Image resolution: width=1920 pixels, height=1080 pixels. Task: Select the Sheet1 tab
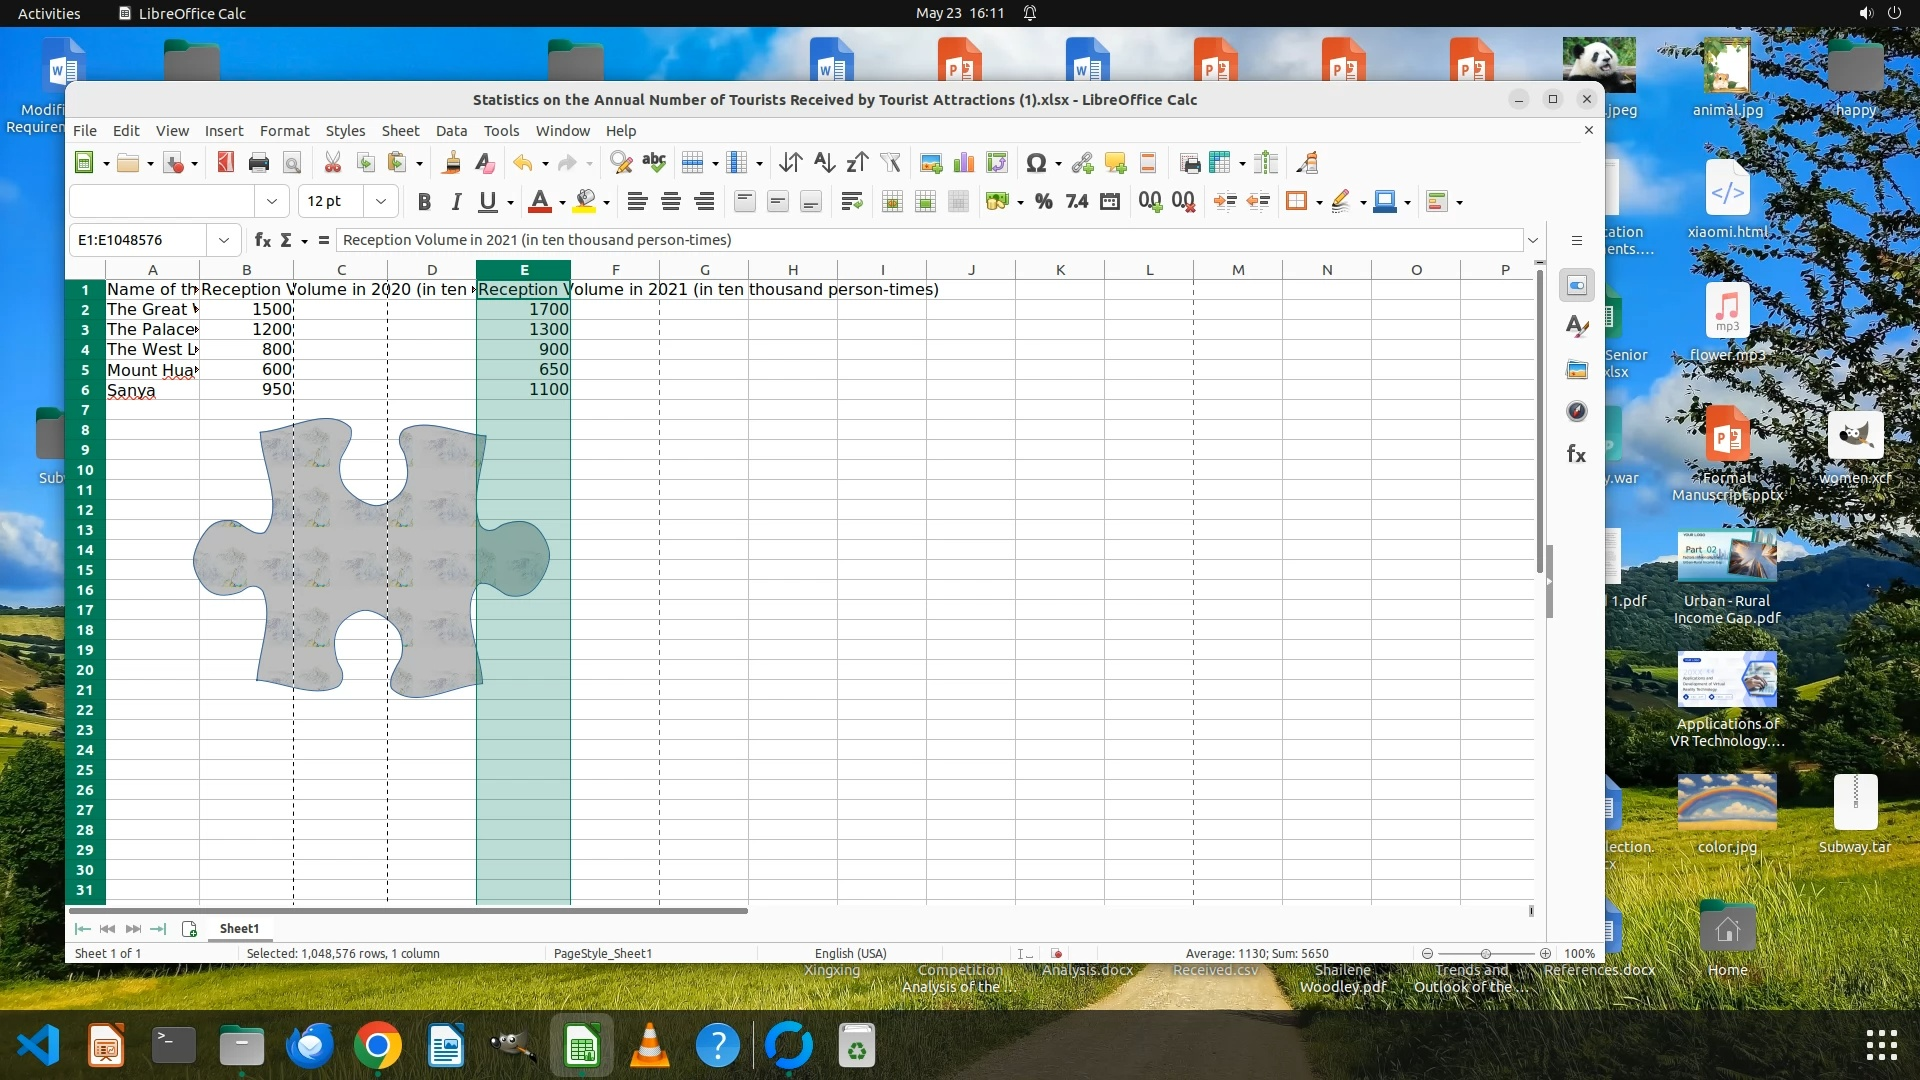click(239, 929)
